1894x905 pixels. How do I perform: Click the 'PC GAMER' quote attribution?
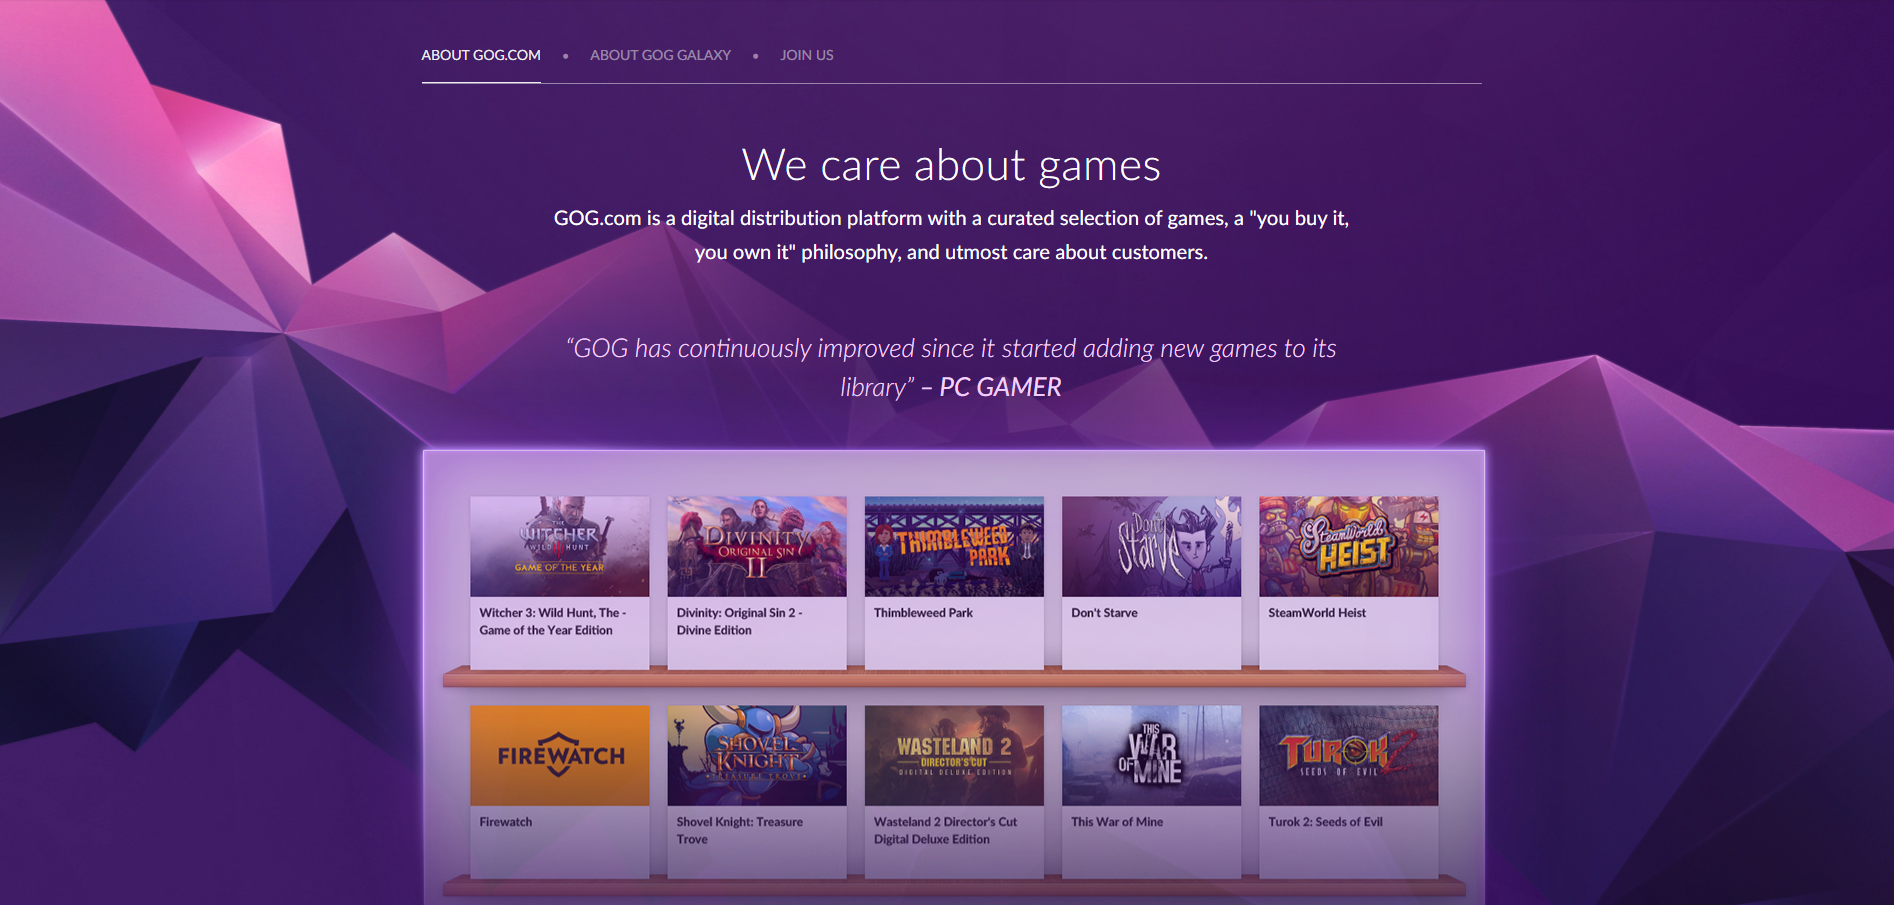coord(1000,387)
